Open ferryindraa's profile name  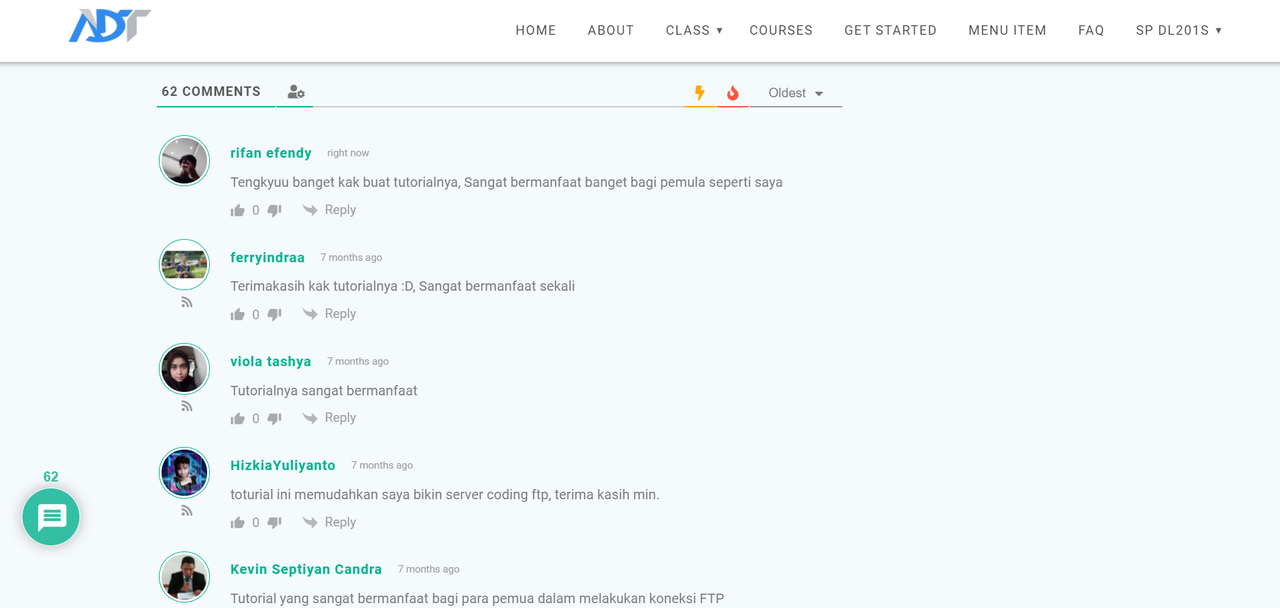(x=268, y=257)
